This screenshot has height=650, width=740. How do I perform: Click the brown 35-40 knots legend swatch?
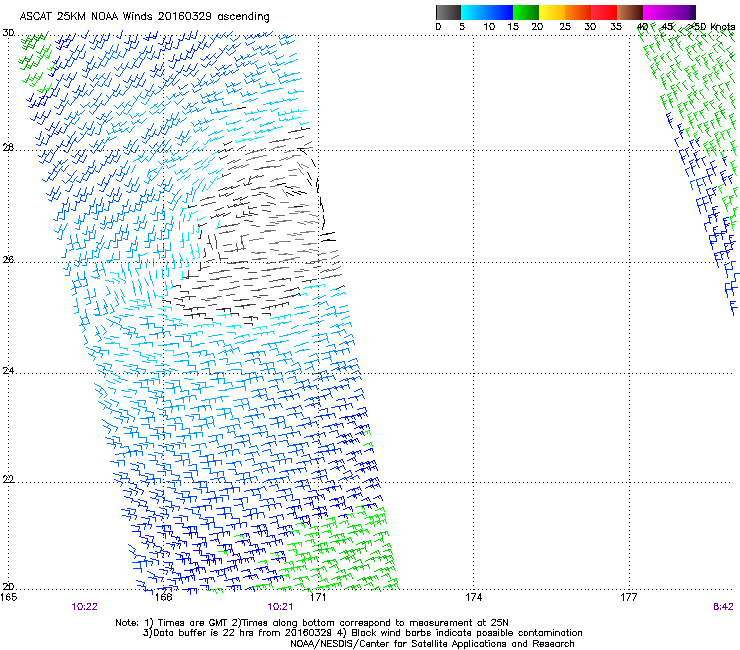tap(630, 12)
